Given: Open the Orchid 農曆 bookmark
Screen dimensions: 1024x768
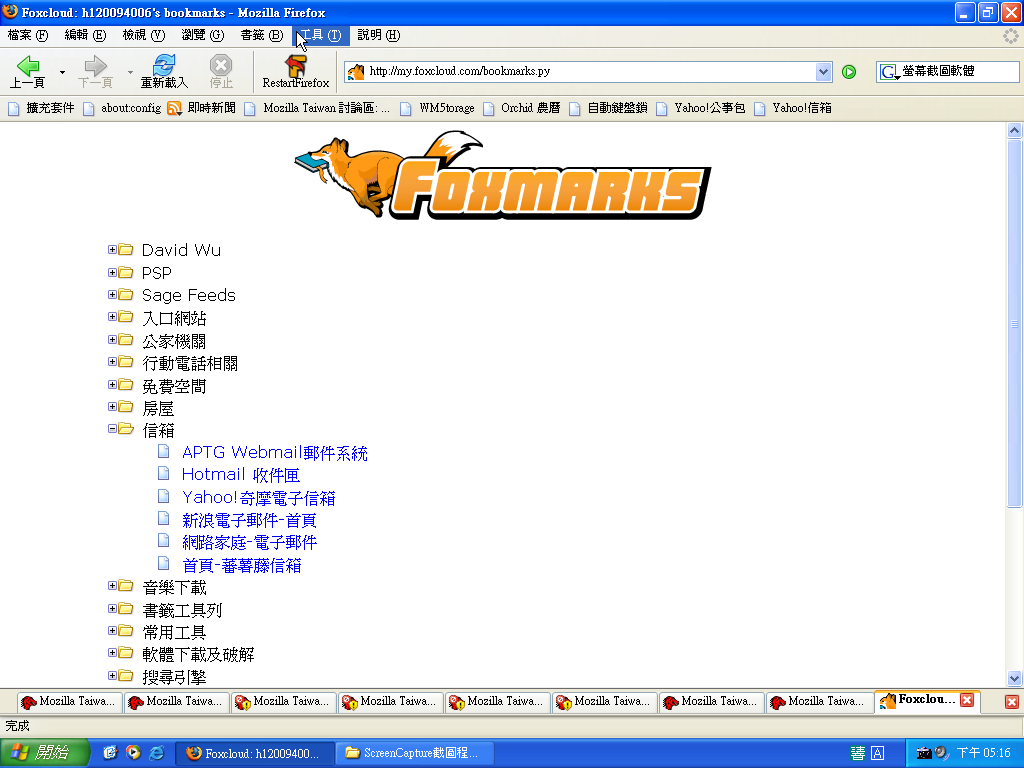Looking at the screenshot, I should coord(522,108).
